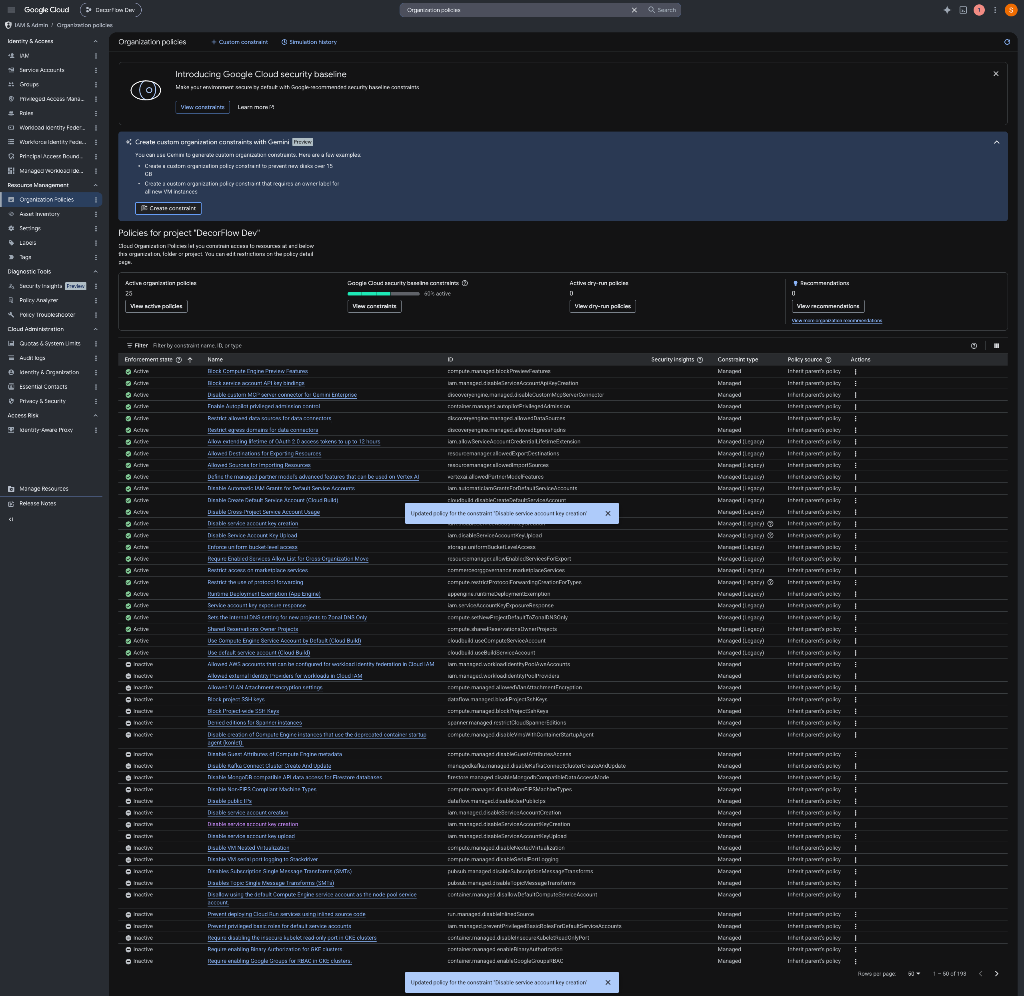Screen dimensions: 1024x996
Task: Close the bottom 'Updated policy' notification toast
Action: pyautogui.click(x=607, y=982)
